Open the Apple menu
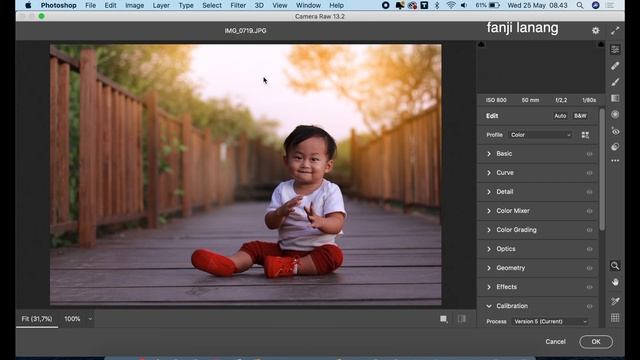The width and height of the screenshot is (640, 360). pyautogui.click(x=28, y=5)
